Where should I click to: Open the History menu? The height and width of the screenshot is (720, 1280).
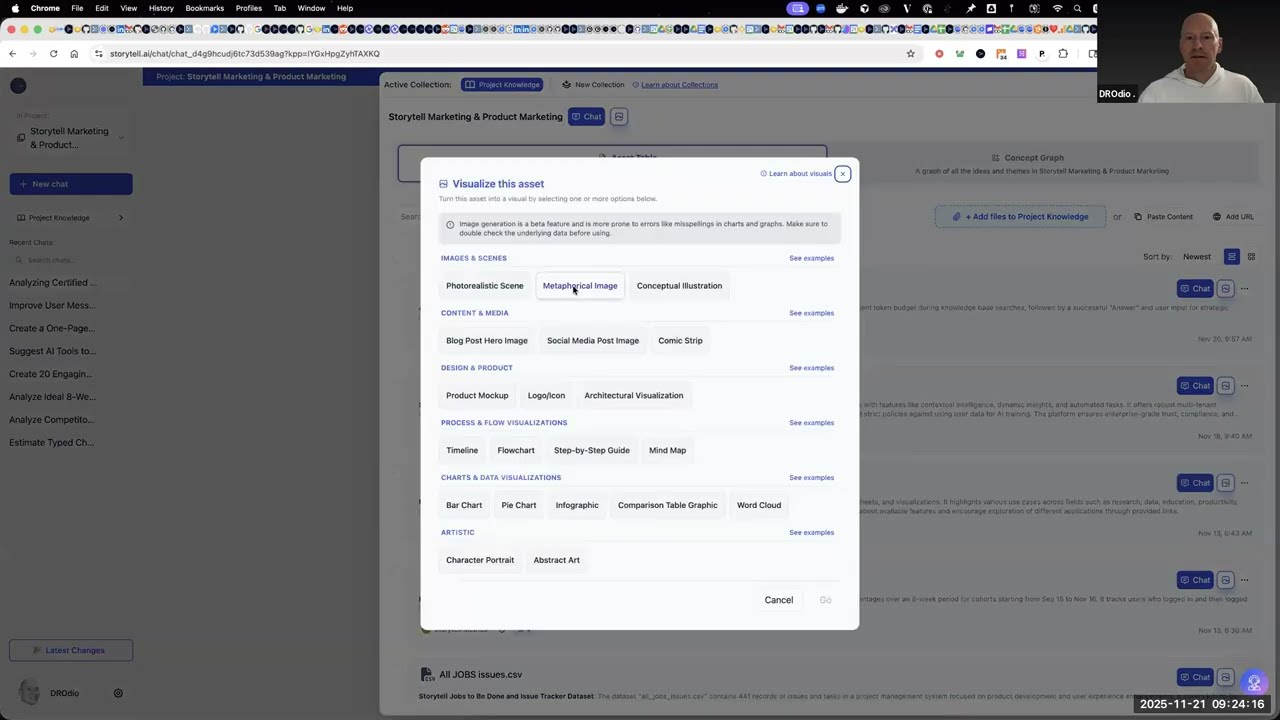[161, 8]
